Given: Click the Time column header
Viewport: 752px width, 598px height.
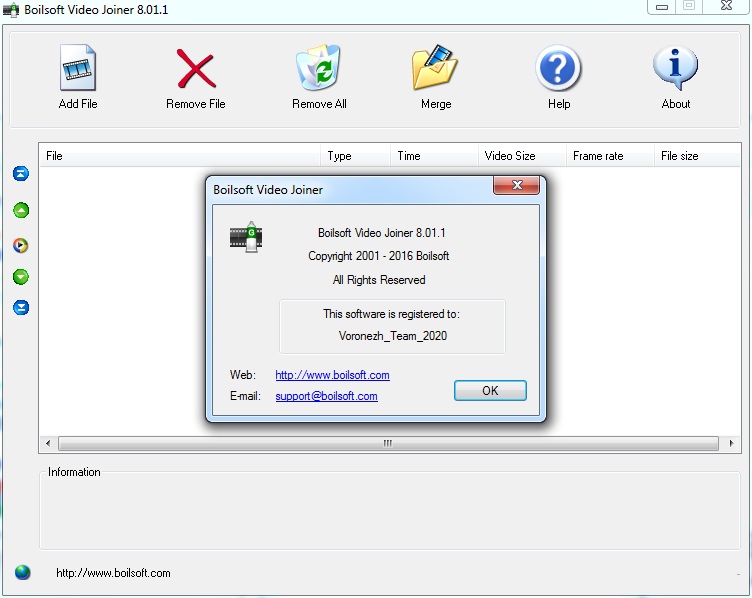Looking at the screenshot, I should click(x=434, y=156).
